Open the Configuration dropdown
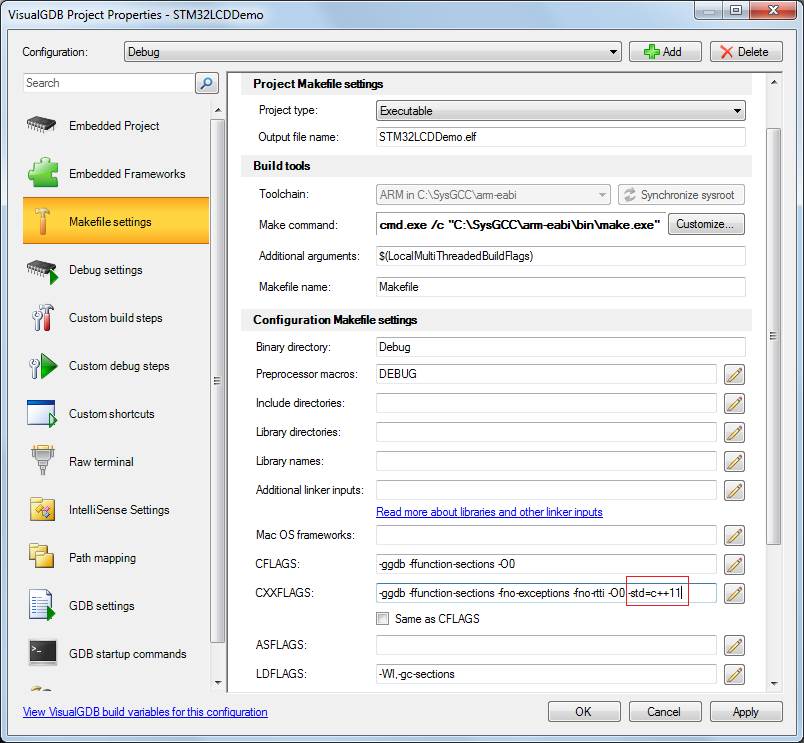Image resolution: width=804 pixels, height=743 pixels. coord(372,52)
